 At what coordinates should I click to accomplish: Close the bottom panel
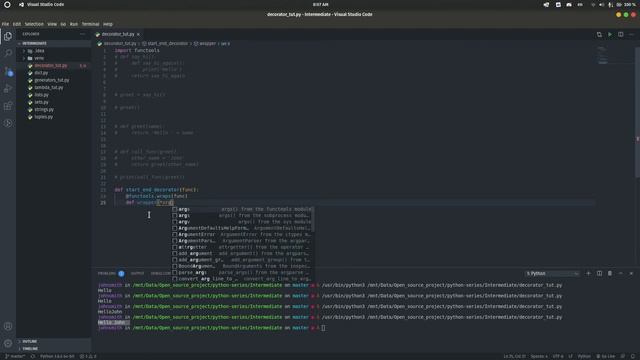pyautogui.click(x=631, y=273)
